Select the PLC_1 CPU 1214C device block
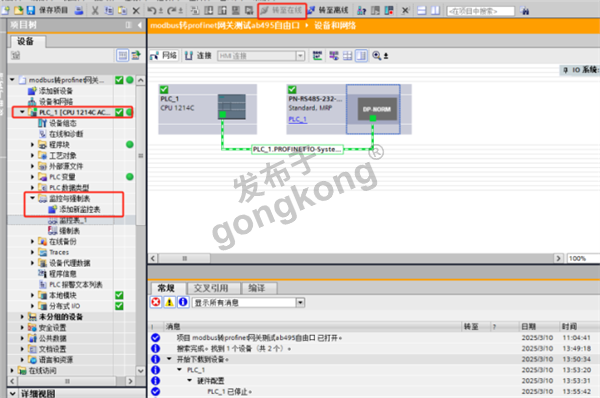The height and width of the screenshot is (398, 600). click(207, 109)
